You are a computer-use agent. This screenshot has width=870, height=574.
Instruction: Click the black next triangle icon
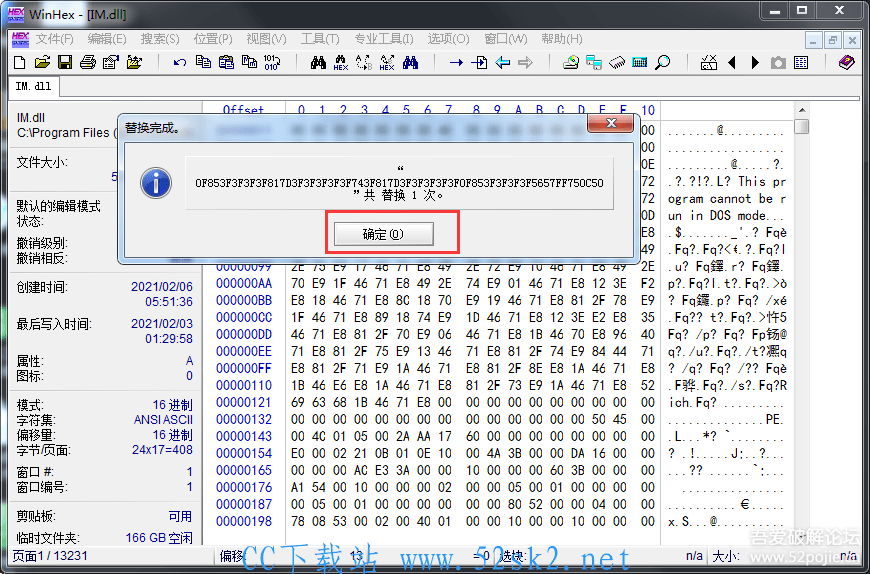[755, 63]
